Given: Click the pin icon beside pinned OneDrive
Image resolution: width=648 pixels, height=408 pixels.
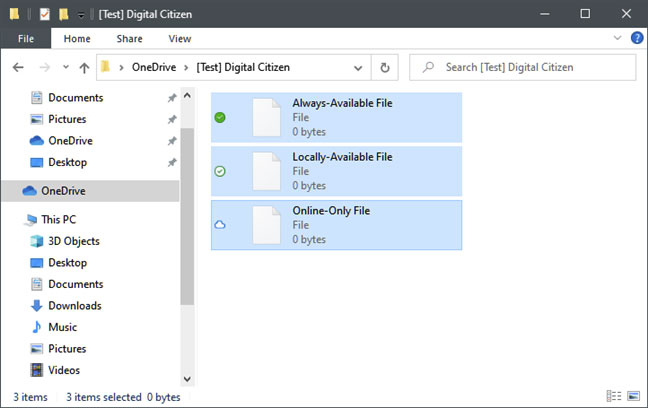Looking at the screenshot, I should (x=172, y=141).
